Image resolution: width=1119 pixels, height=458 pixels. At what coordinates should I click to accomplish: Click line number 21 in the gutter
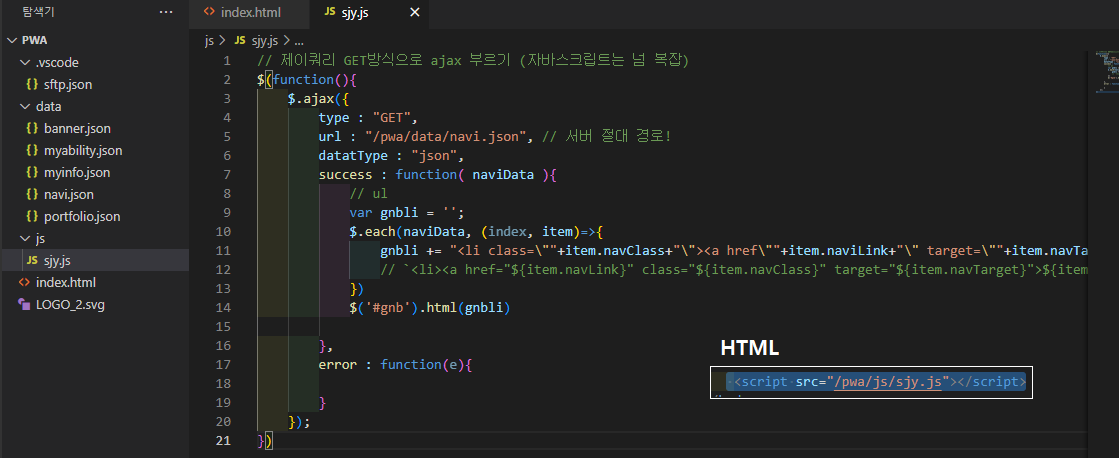click(x=223, y=440)
